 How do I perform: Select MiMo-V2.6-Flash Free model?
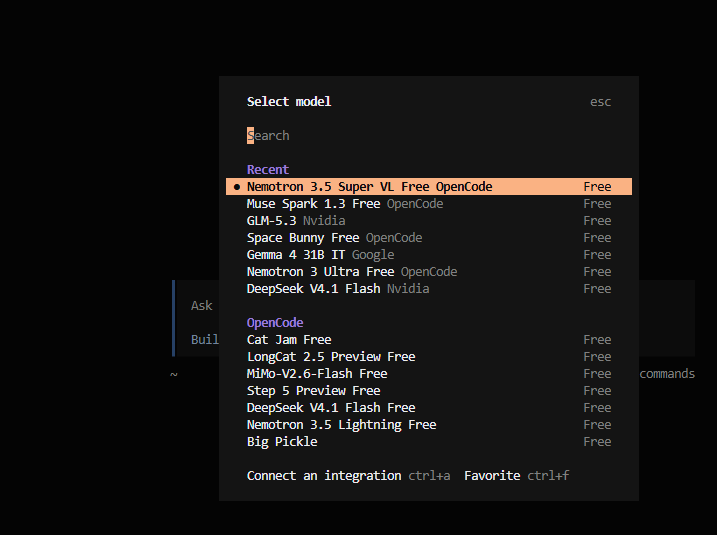pos(428,374)
